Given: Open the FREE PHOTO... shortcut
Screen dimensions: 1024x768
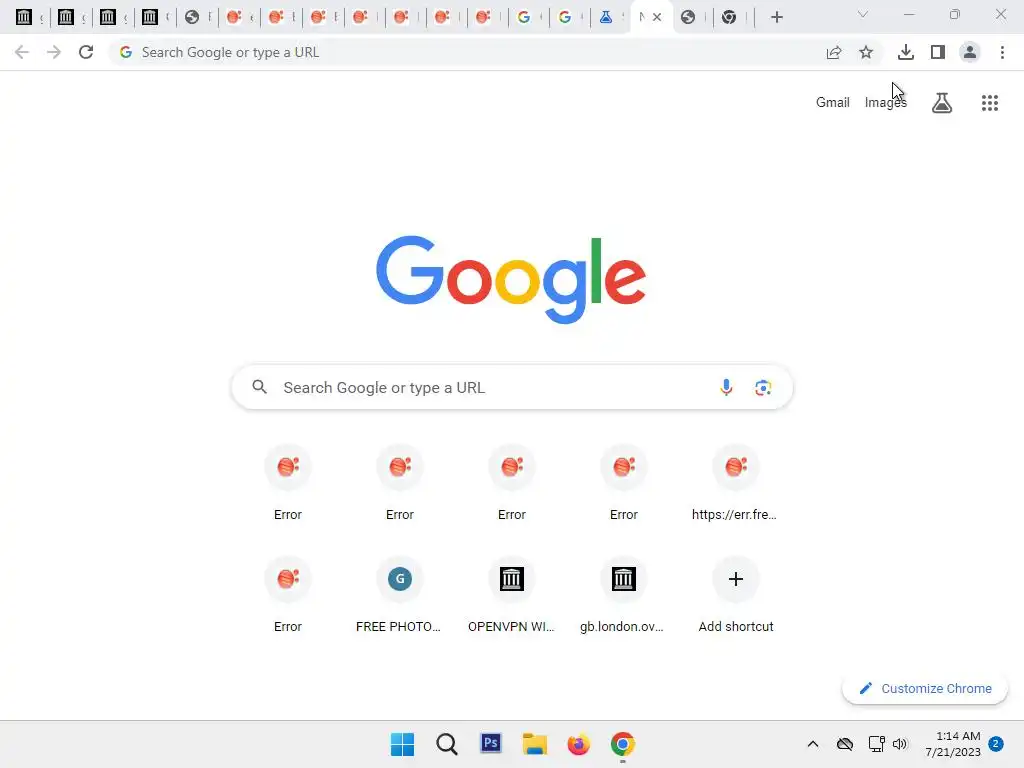Looking at the screenshot, I should [x=400, y=595].
